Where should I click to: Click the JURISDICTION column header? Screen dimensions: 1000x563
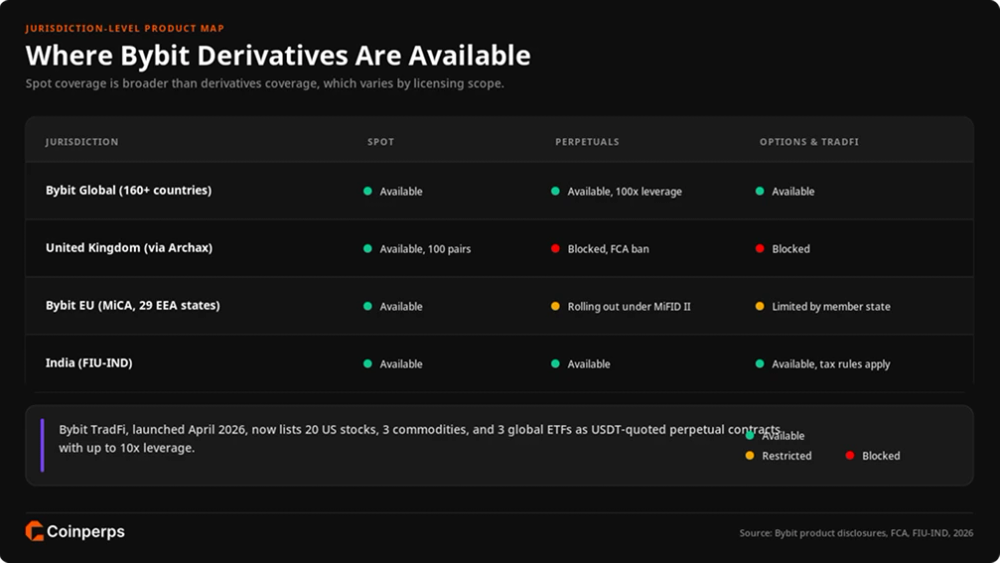82,142
